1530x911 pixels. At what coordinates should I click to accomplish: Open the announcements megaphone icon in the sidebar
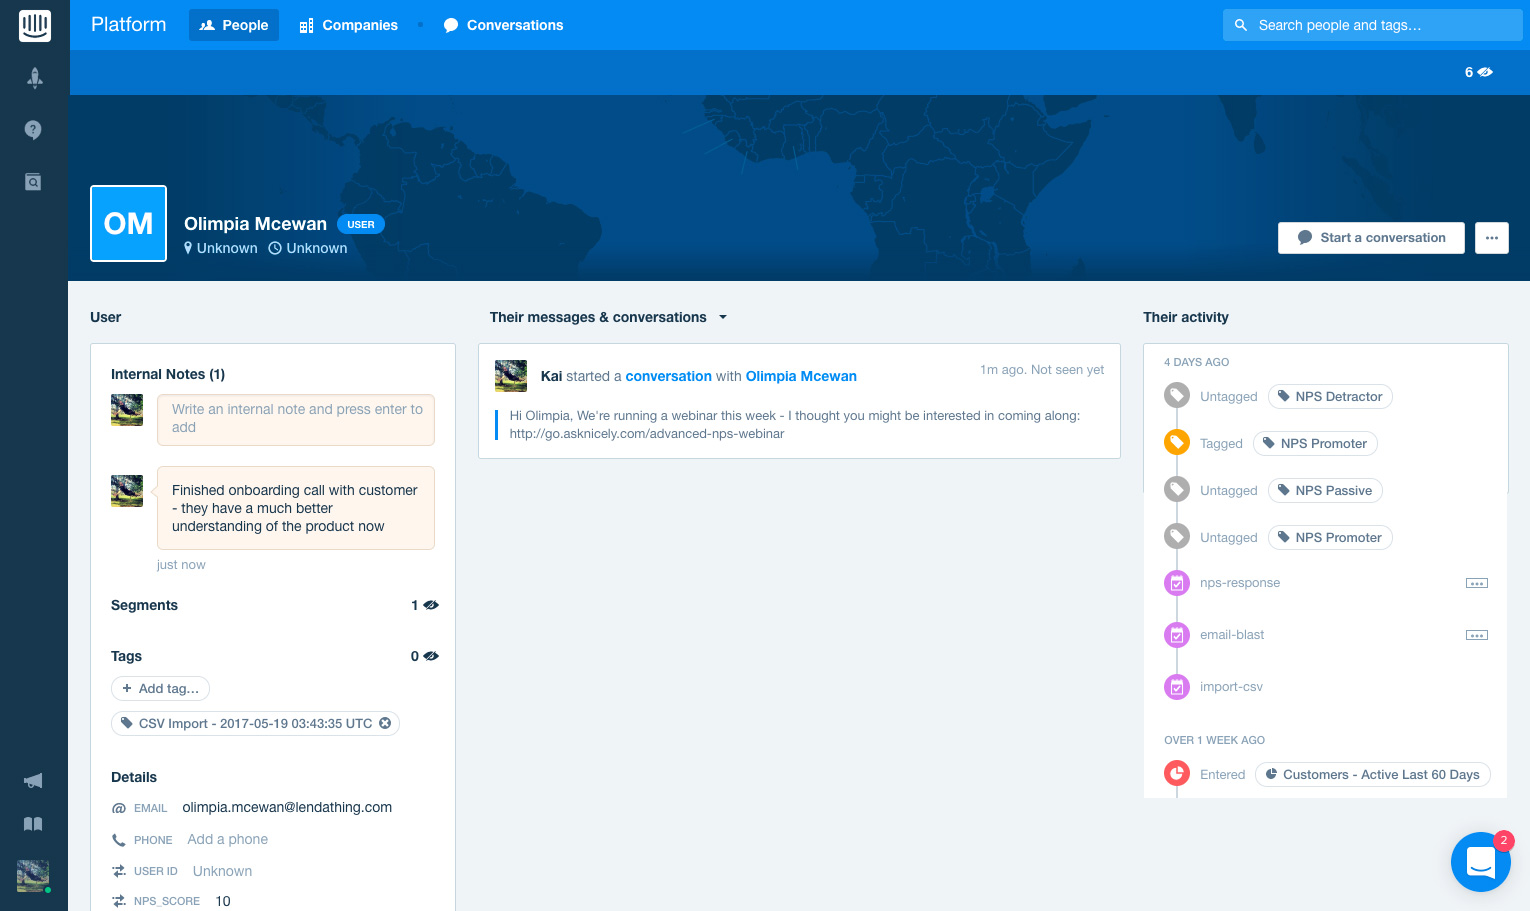point(33,780)
